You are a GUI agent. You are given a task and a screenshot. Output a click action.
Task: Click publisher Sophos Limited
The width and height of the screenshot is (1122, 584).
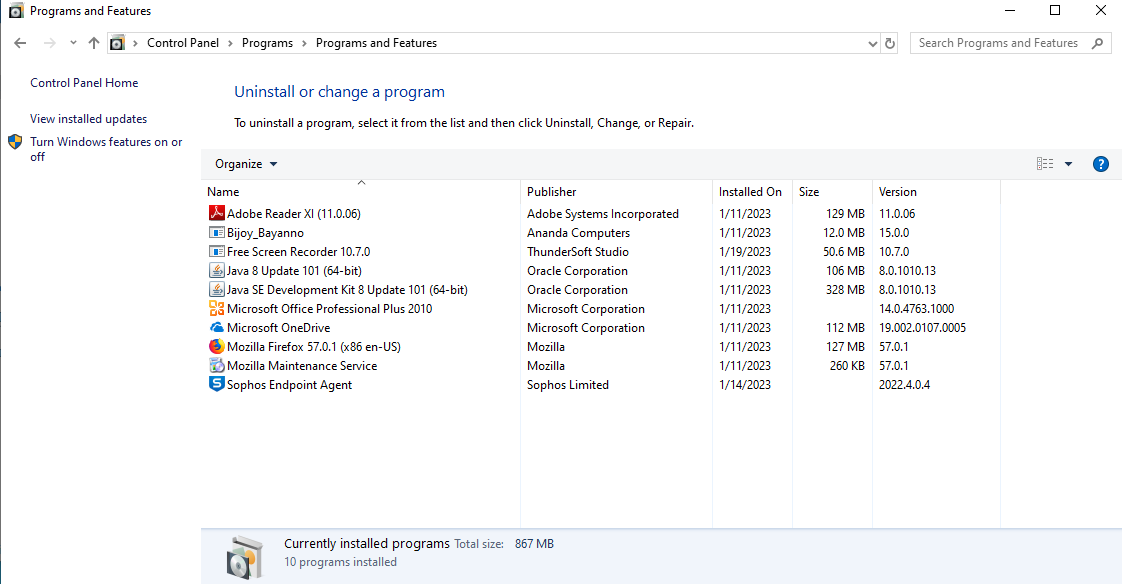click(567, 384)
